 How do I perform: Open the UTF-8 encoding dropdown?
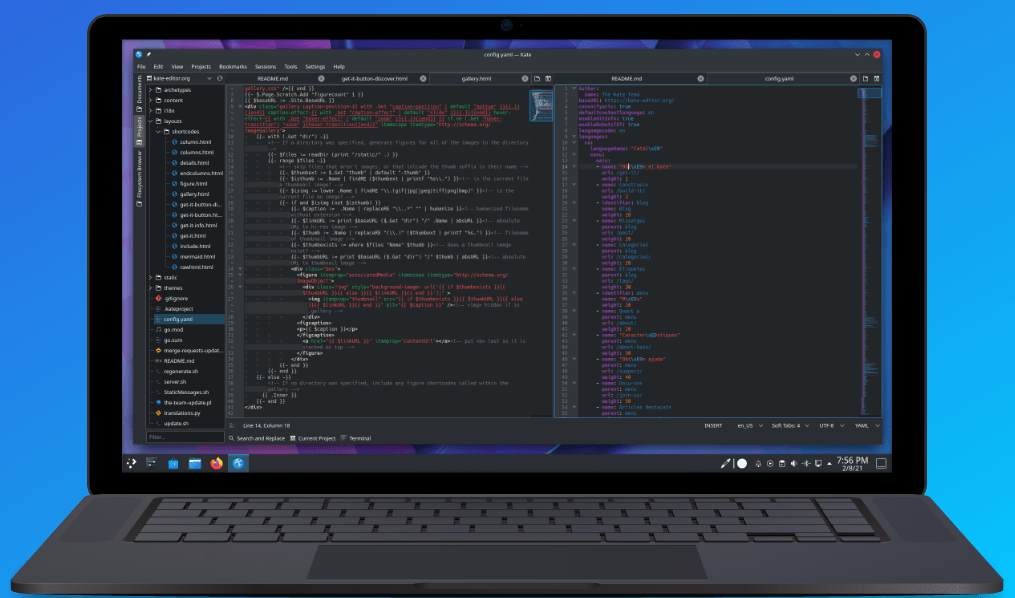[x=832, y=426]
